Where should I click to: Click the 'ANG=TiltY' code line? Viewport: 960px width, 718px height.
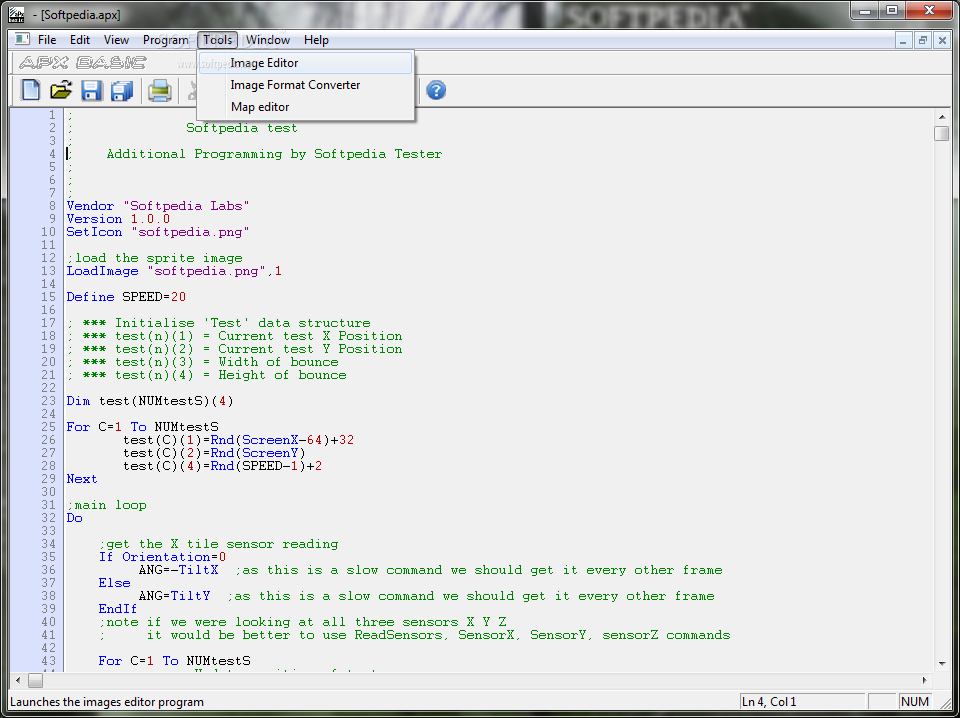tap(174, 596)
